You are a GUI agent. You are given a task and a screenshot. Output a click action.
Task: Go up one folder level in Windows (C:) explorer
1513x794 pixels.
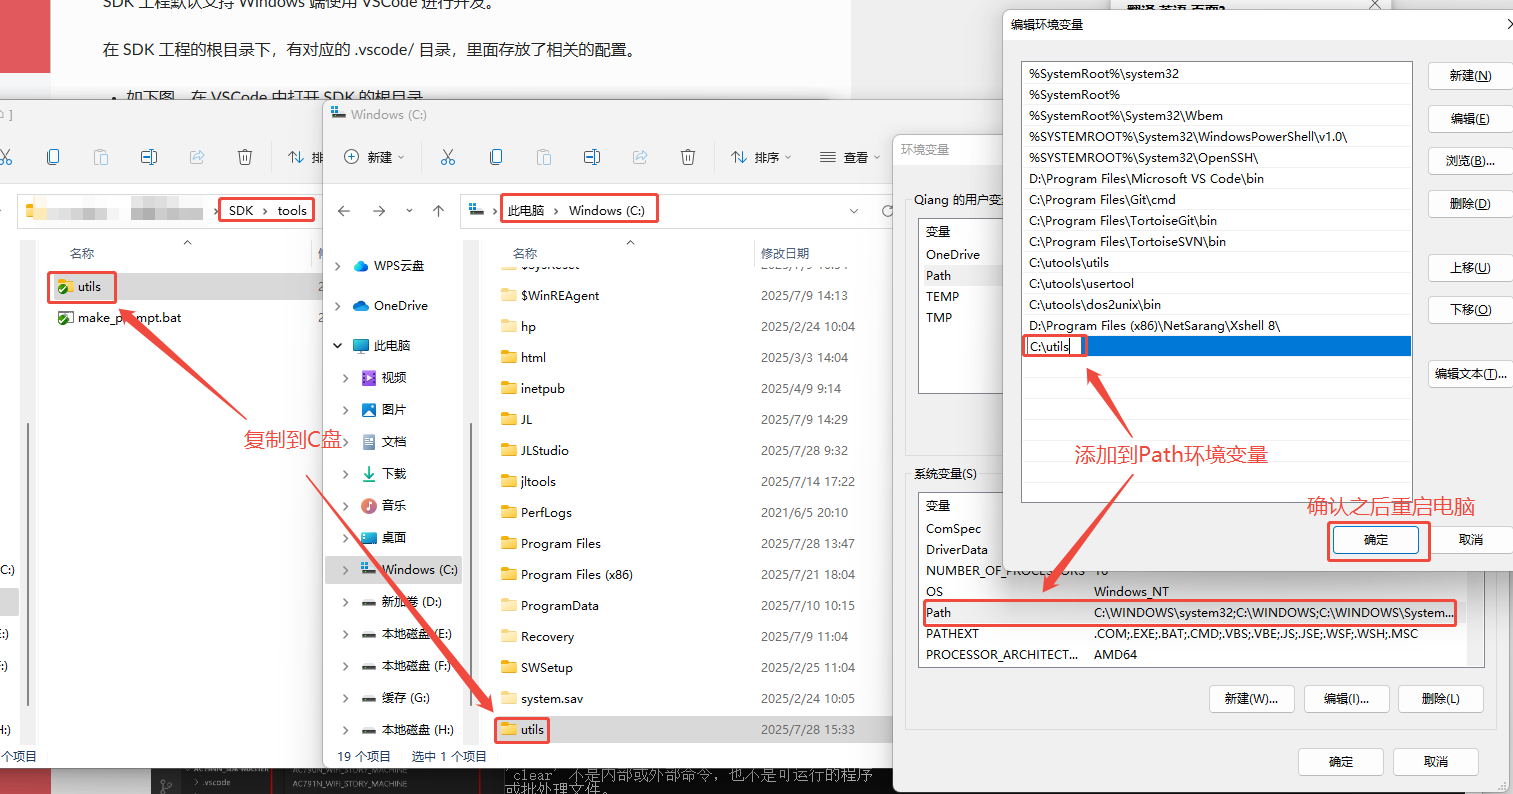click(x=438, y=211)
